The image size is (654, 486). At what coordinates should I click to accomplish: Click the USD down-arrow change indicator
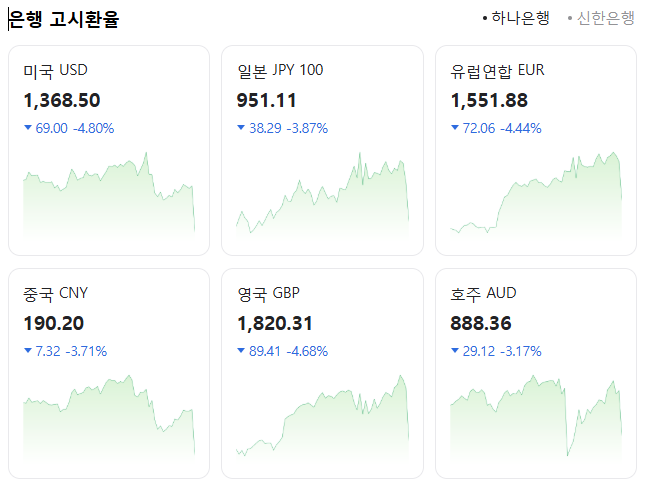28,127
